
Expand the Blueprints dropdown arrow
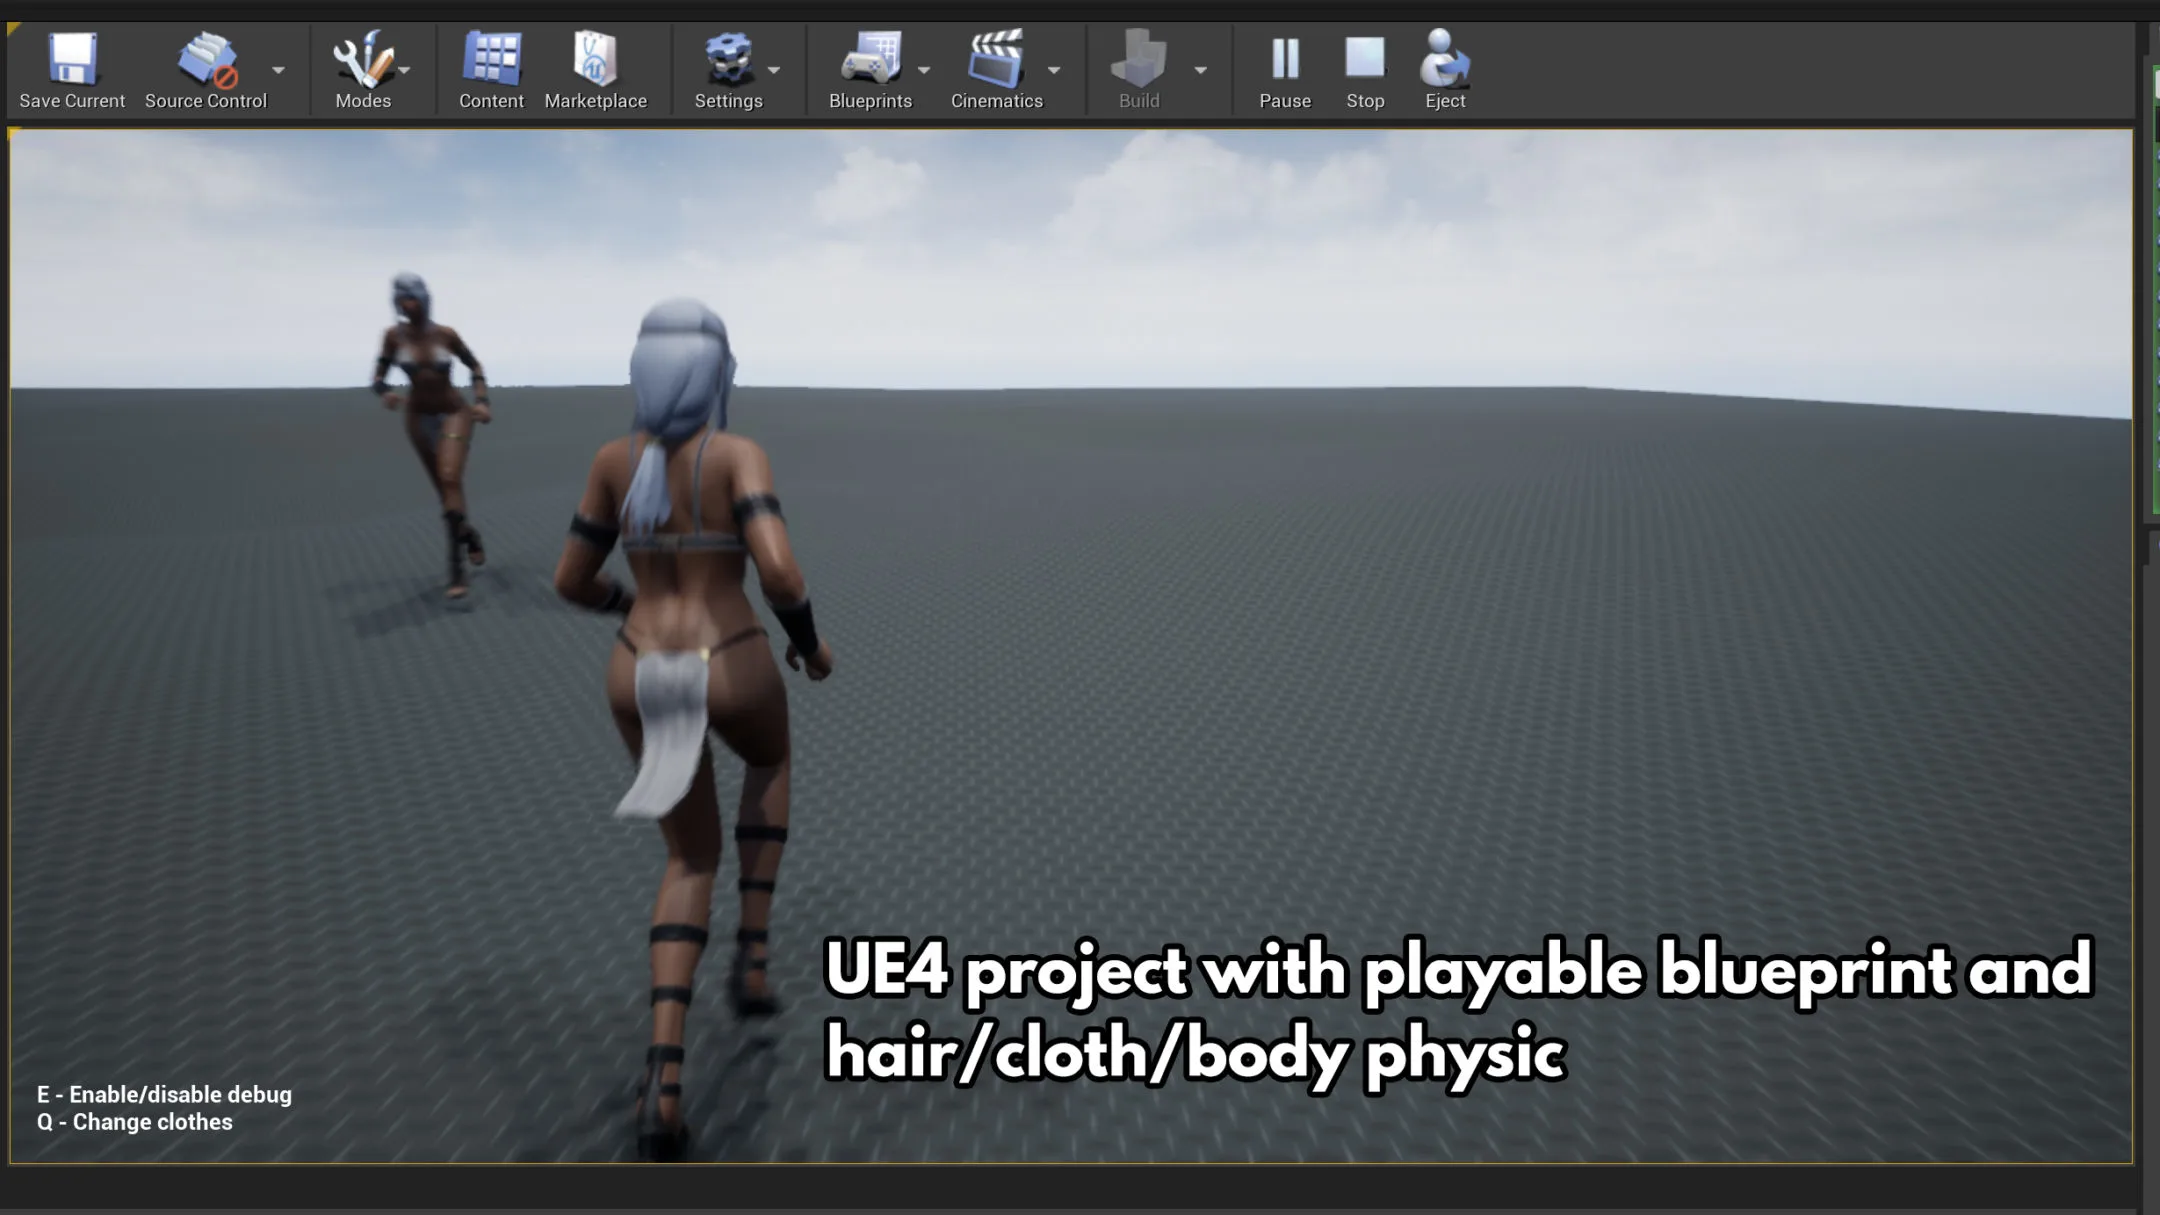[x=924, y=70]
